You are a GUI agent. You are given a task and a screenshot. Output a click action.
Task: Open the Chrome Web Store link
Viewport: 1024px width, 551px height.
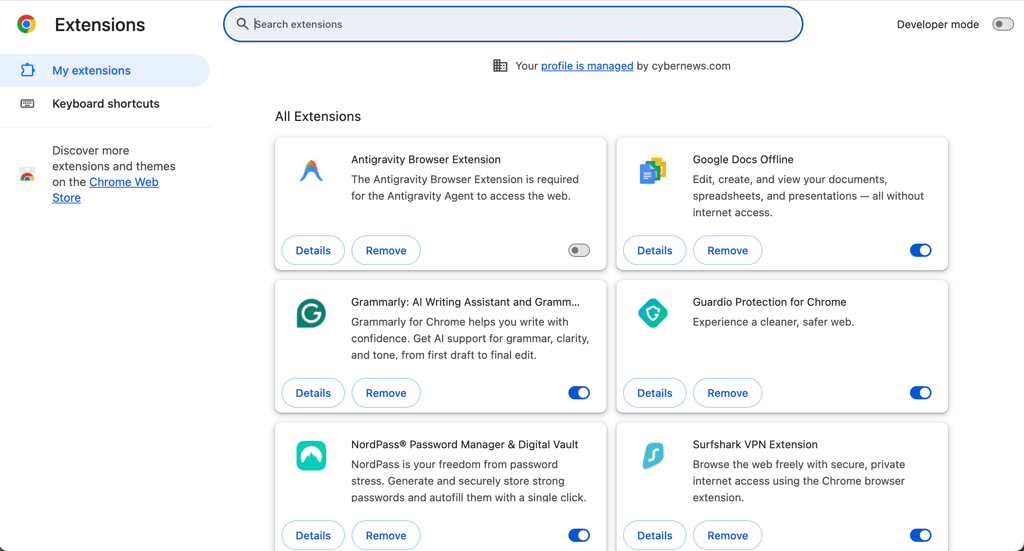point(123,182)
